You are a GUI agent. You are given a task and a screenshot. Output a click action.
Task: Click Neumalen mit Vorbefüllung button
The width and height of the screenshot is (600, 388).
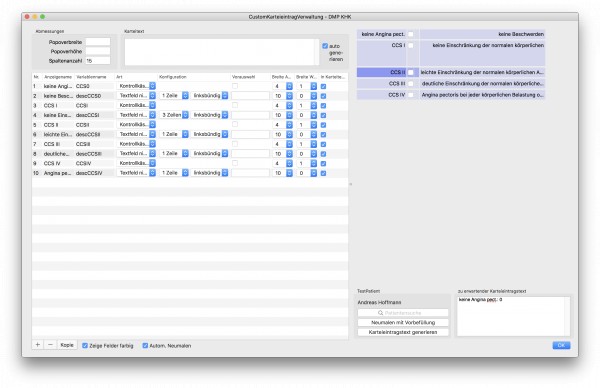point(403,323)
